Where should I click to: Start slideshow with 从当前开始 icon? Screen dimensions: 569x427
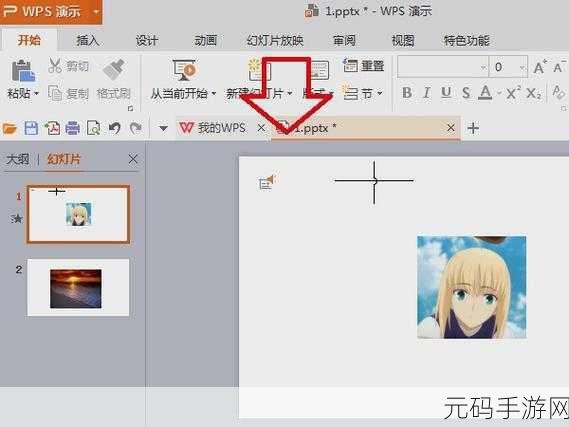click(x=184, y=70)
